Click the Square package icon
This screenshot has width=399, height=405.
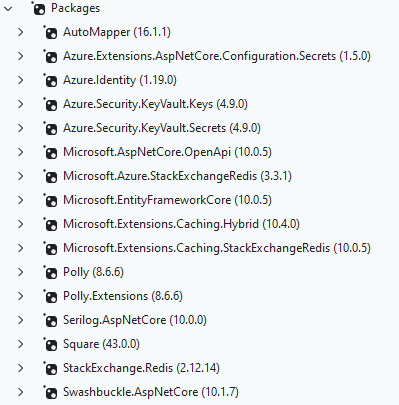pyautogui.click(x=50, y=344)
